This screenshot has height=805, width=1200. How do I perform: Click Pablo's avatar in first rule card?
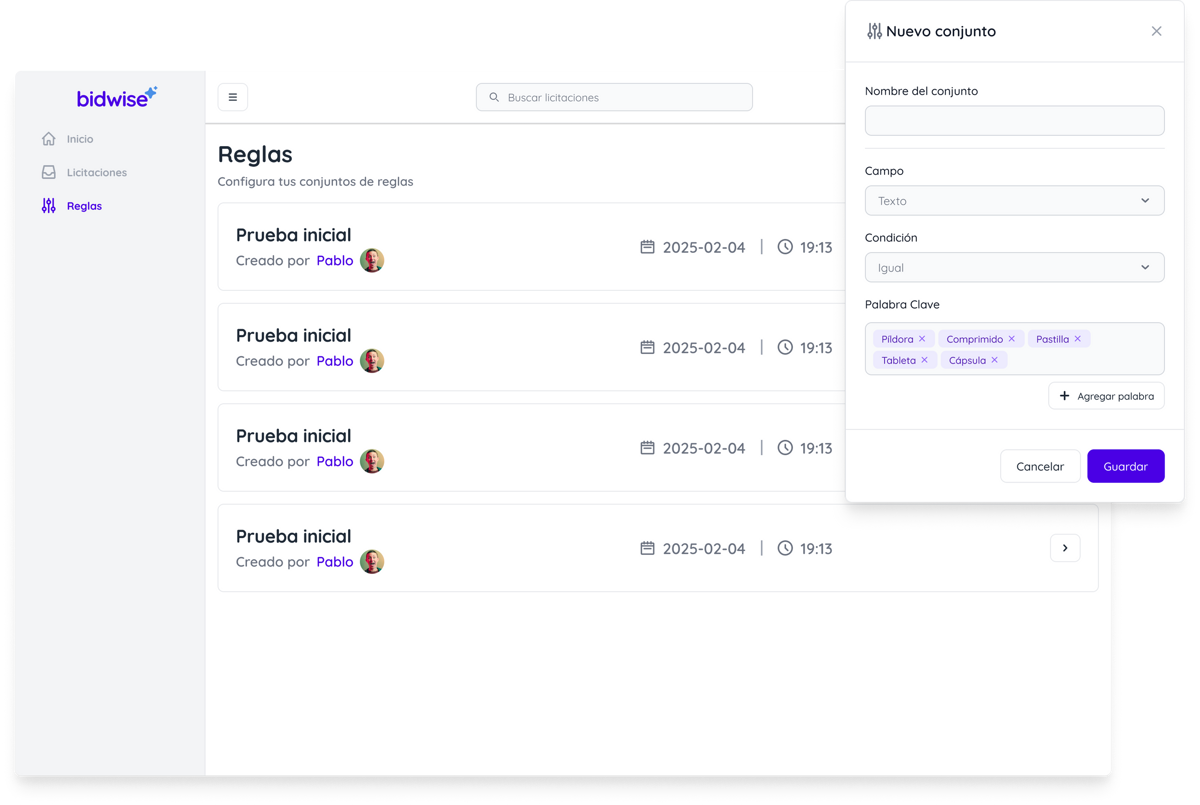[372, 261]
